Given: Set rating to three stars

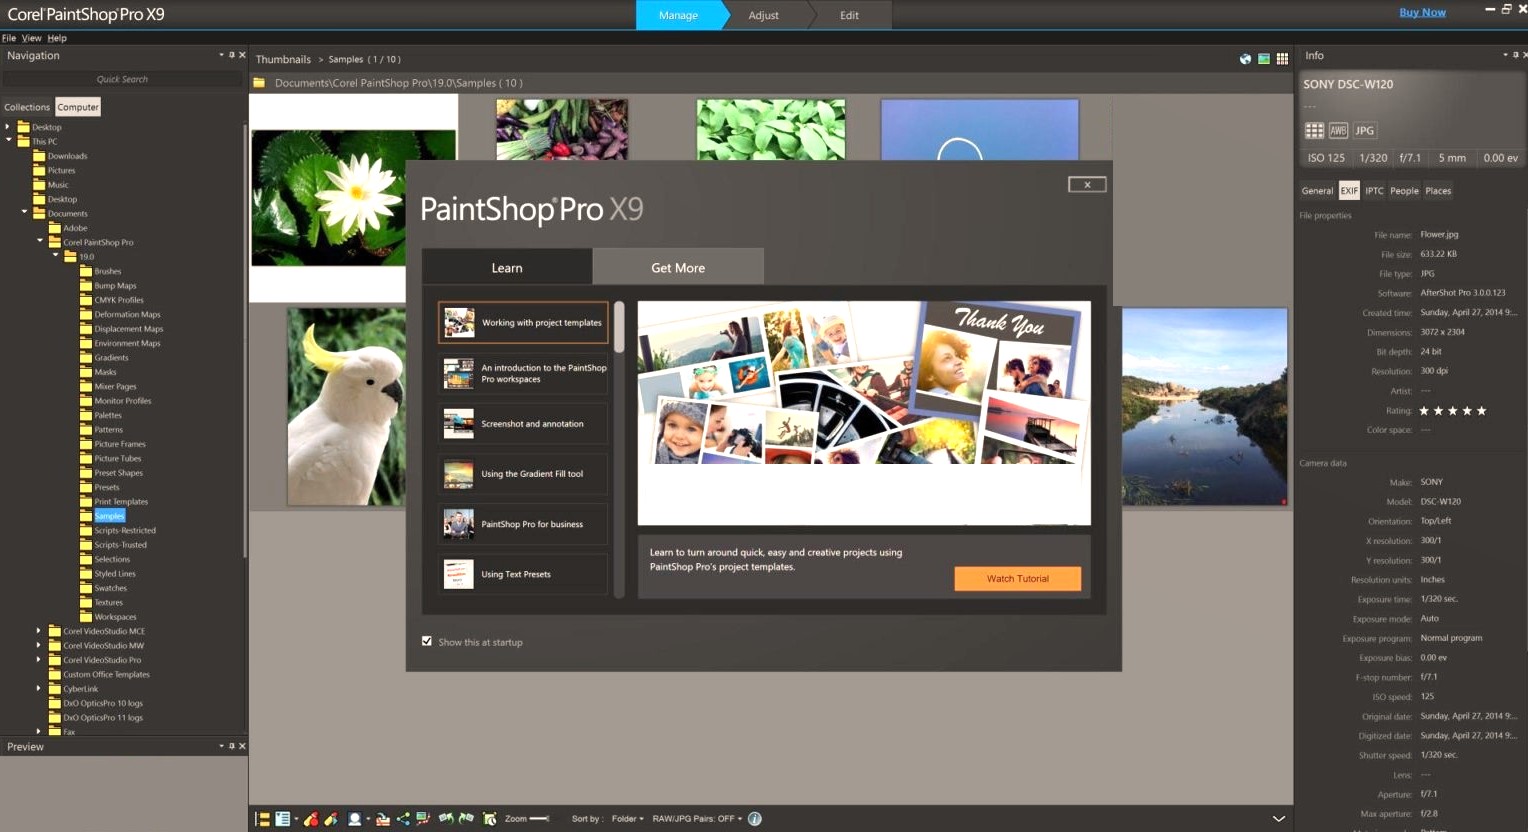Looking at the screenshot, I should tap(1453, 411).
